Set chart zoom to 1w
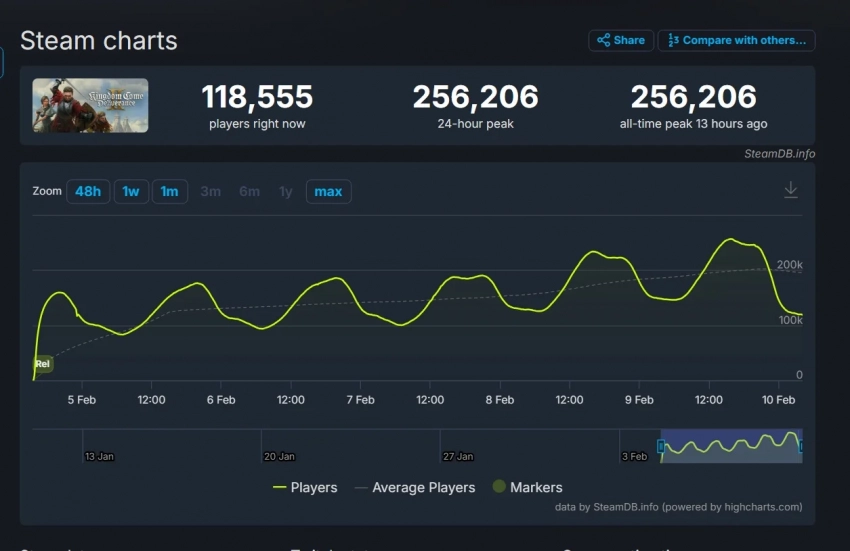This screenshot has width=850, height=551. [130, 191]
